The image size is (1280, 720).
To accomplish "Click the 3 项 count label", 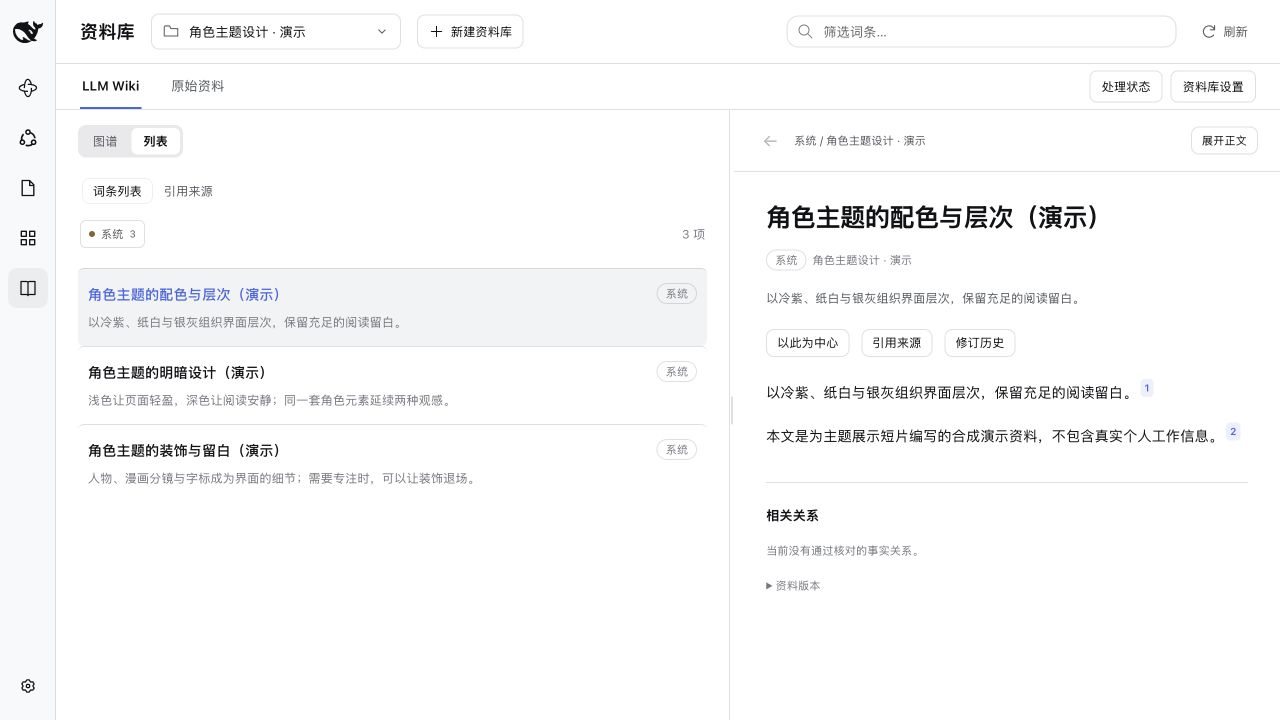I will 693,234.
